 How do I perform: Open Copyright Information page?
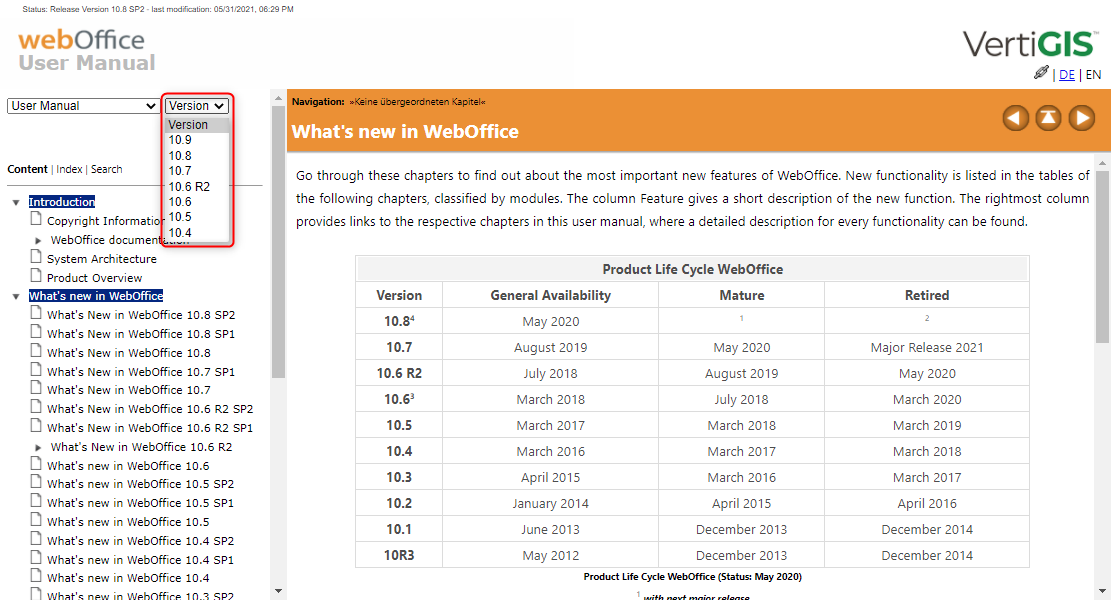pos(106,221)
